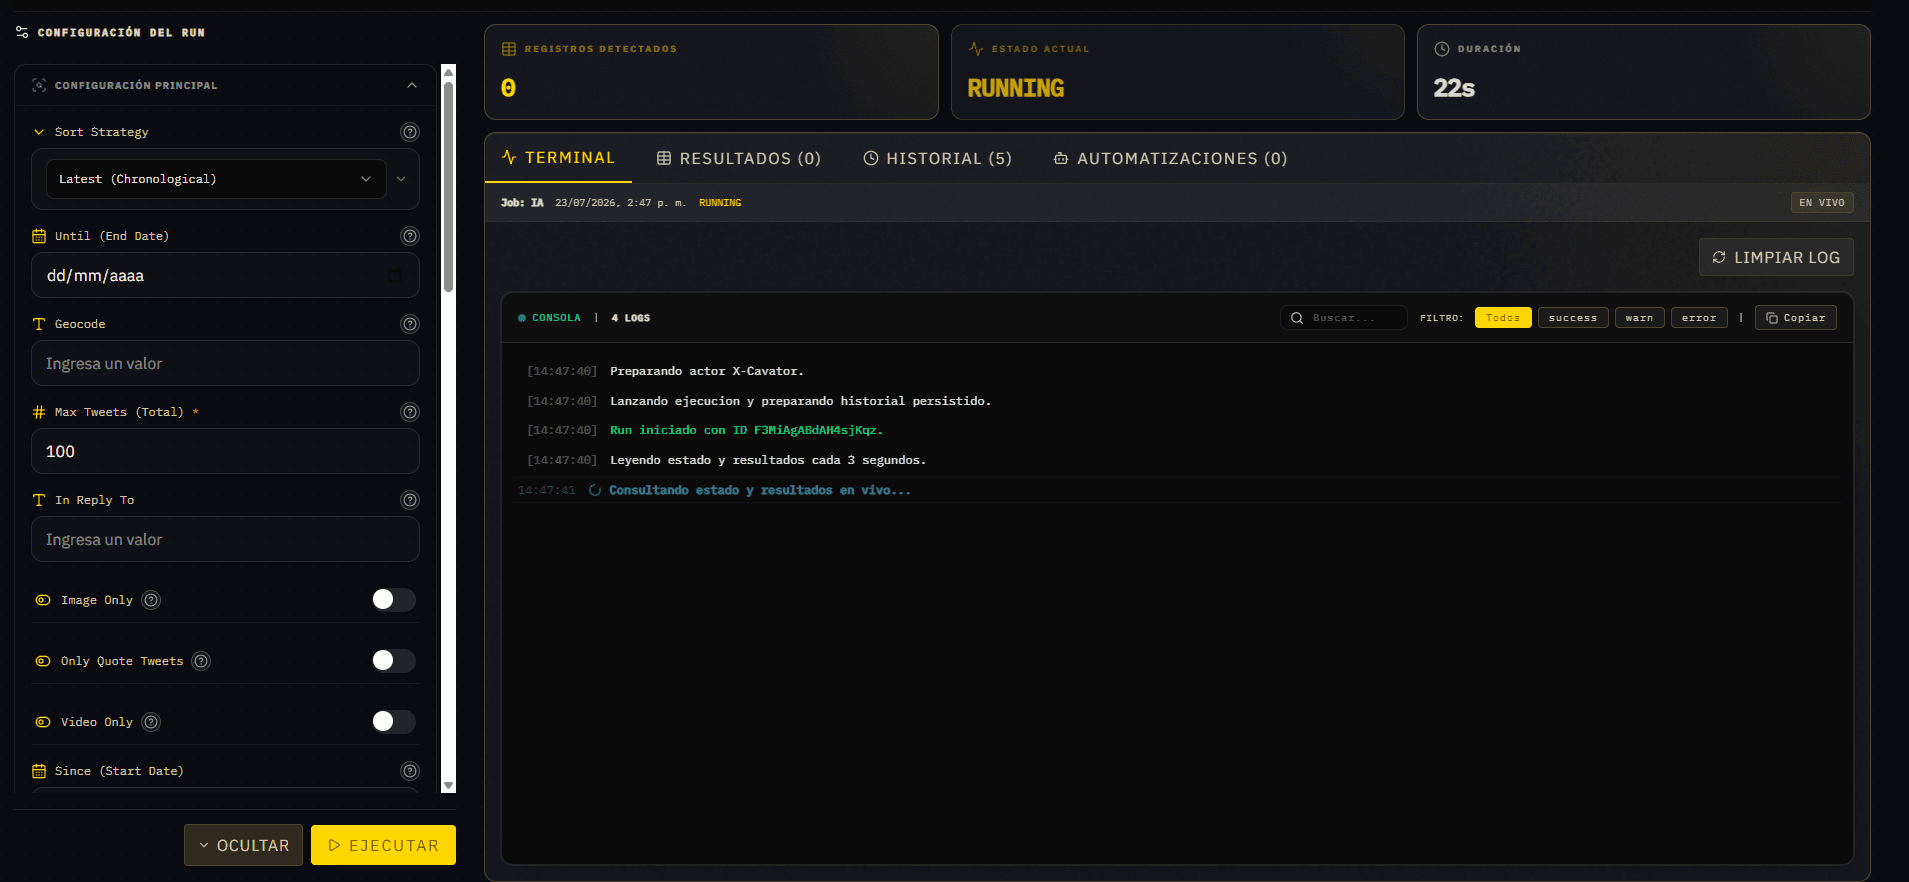Open help tooltip for Geocode field

click(410, 324)
